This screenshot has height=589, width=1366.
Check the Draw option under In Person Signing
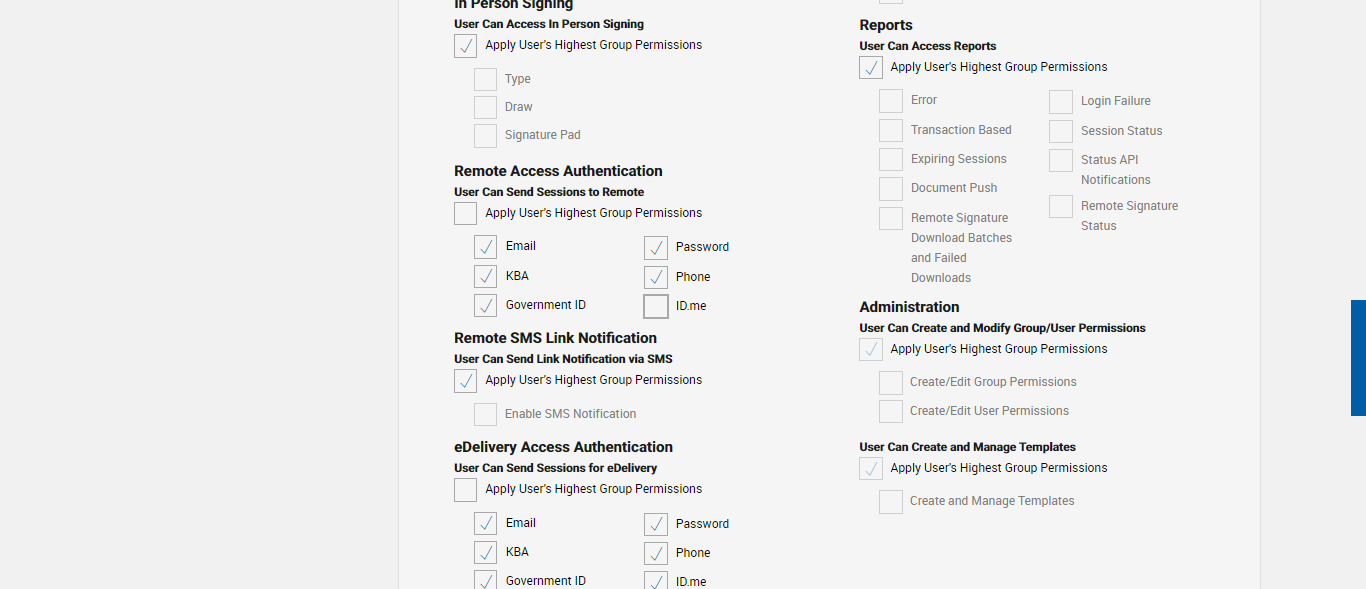(x=485, y=108)
